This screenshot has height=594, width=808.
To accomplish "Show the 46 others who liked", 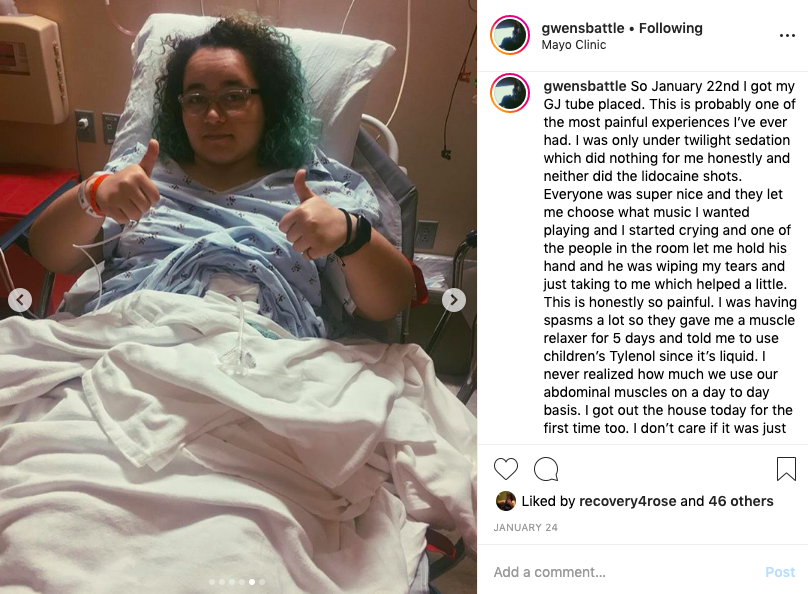I will tap(740, 501).
